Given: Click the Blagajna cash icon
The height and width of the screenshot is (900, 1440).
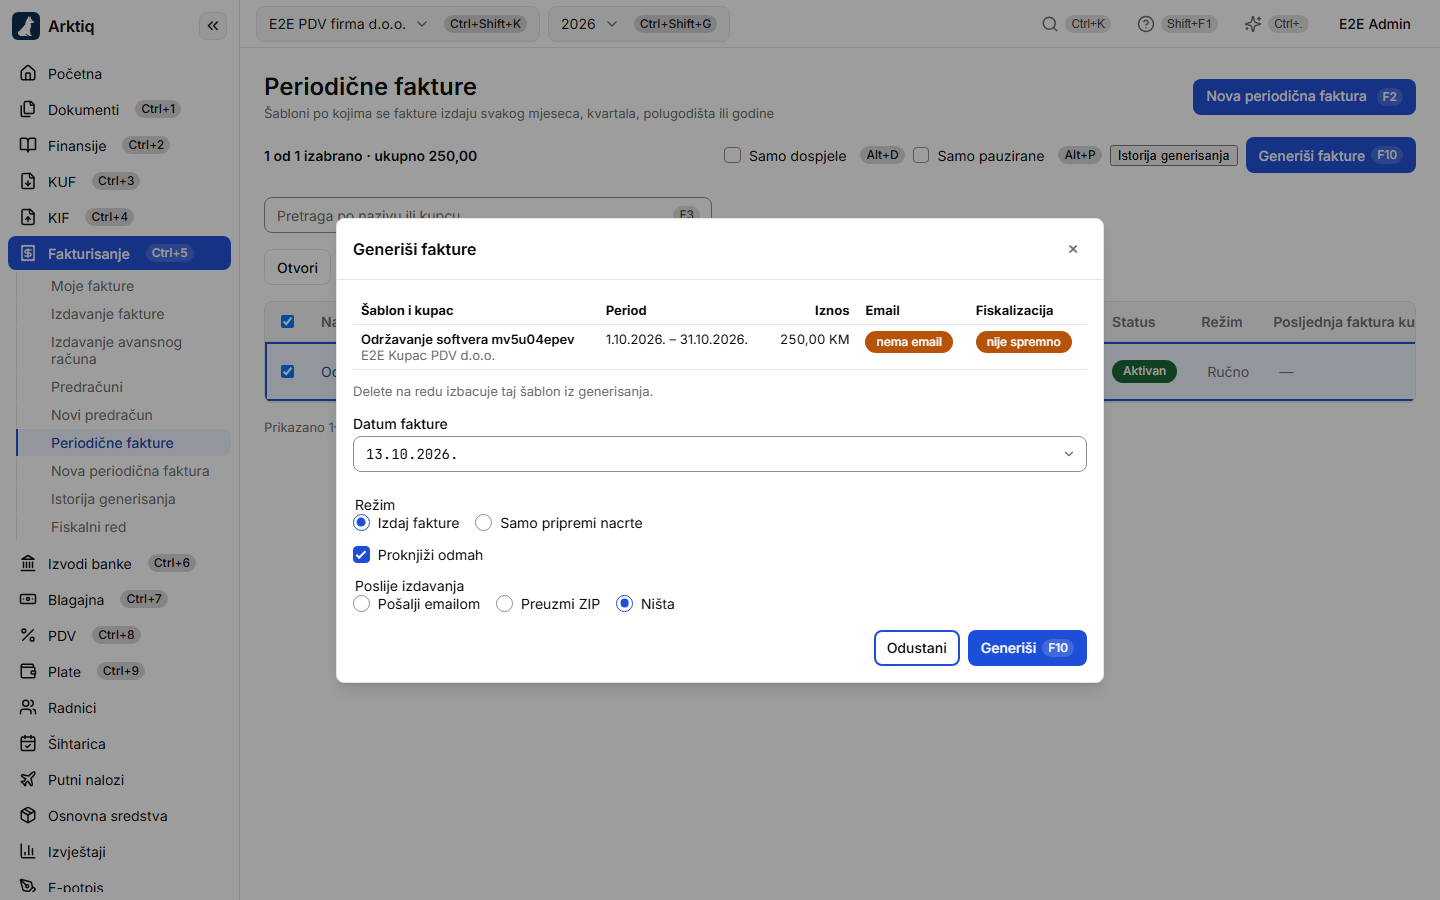Looking at the screenshot, I should 28,600.
